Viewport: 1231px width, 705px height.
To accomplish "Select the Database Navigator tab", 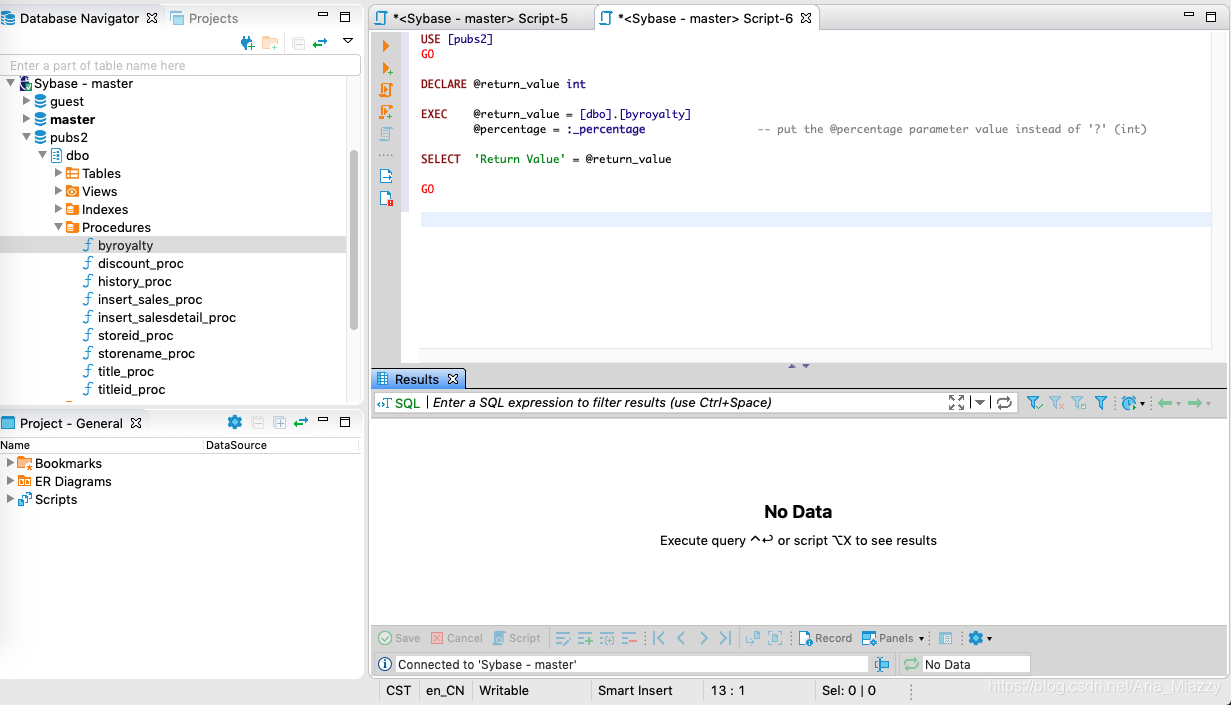I will (x=79, y=18).
